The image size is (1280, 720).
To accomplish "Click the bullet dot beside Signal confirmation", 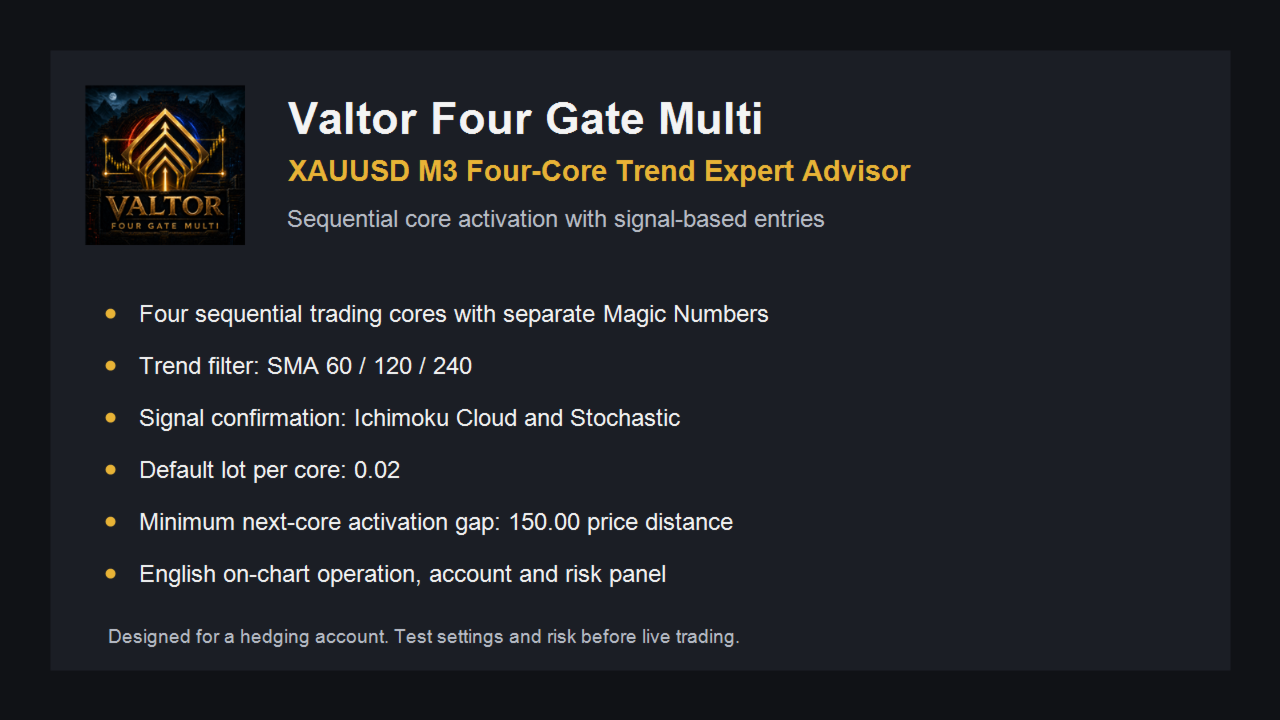I will tap(111, 418).
